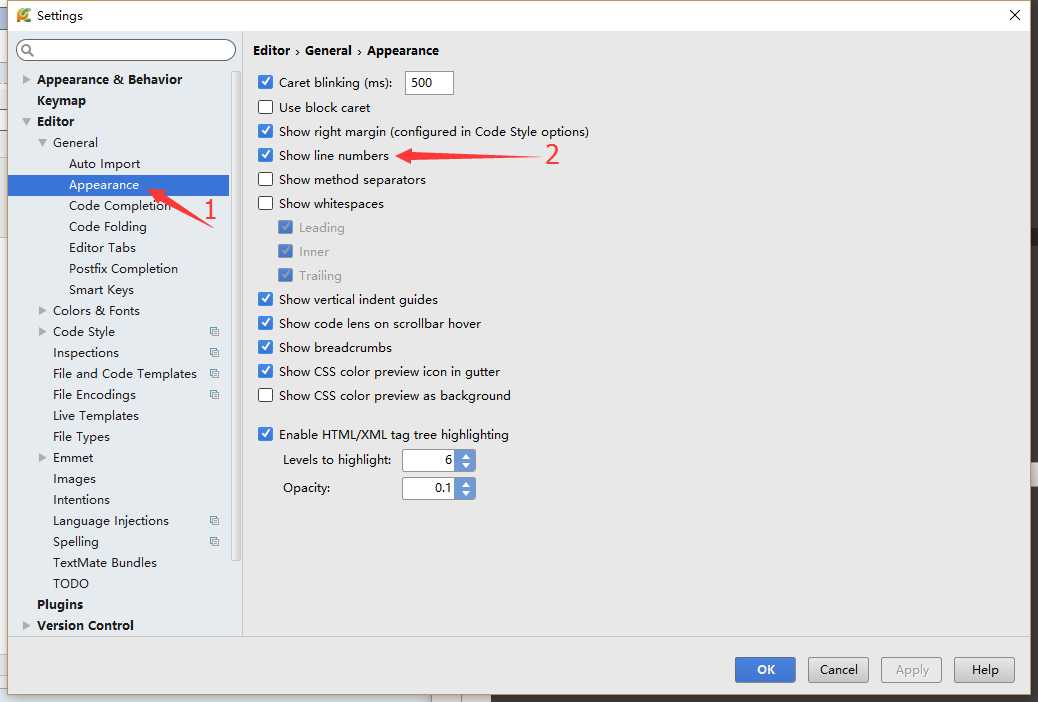Open TextMate Bundles settings
This screenshot has width=1038, height=702.
click(x=105, y=562)
